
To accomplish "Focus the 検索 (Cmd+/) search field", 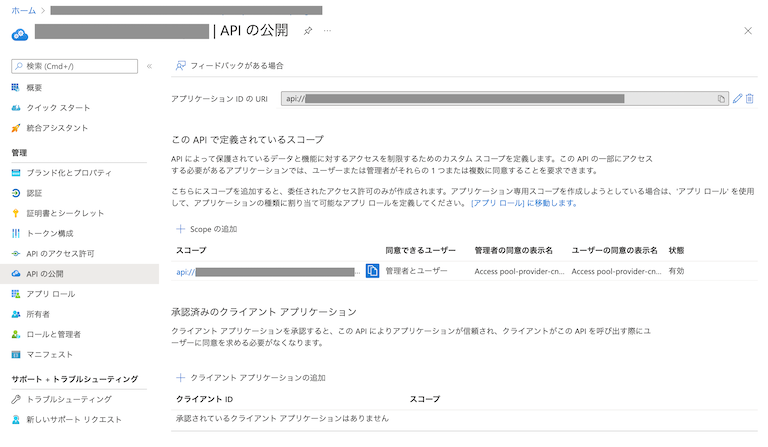I will (74, 66).
